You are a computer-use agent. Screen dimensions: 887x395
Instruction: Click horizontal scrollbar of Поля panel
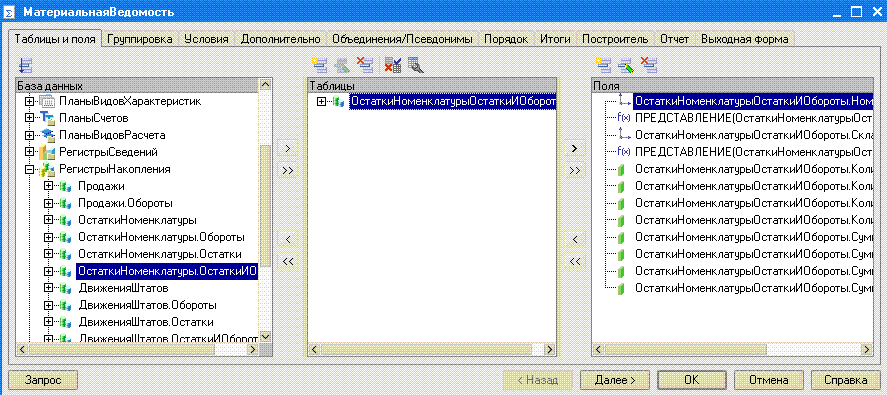coord(733,350)
